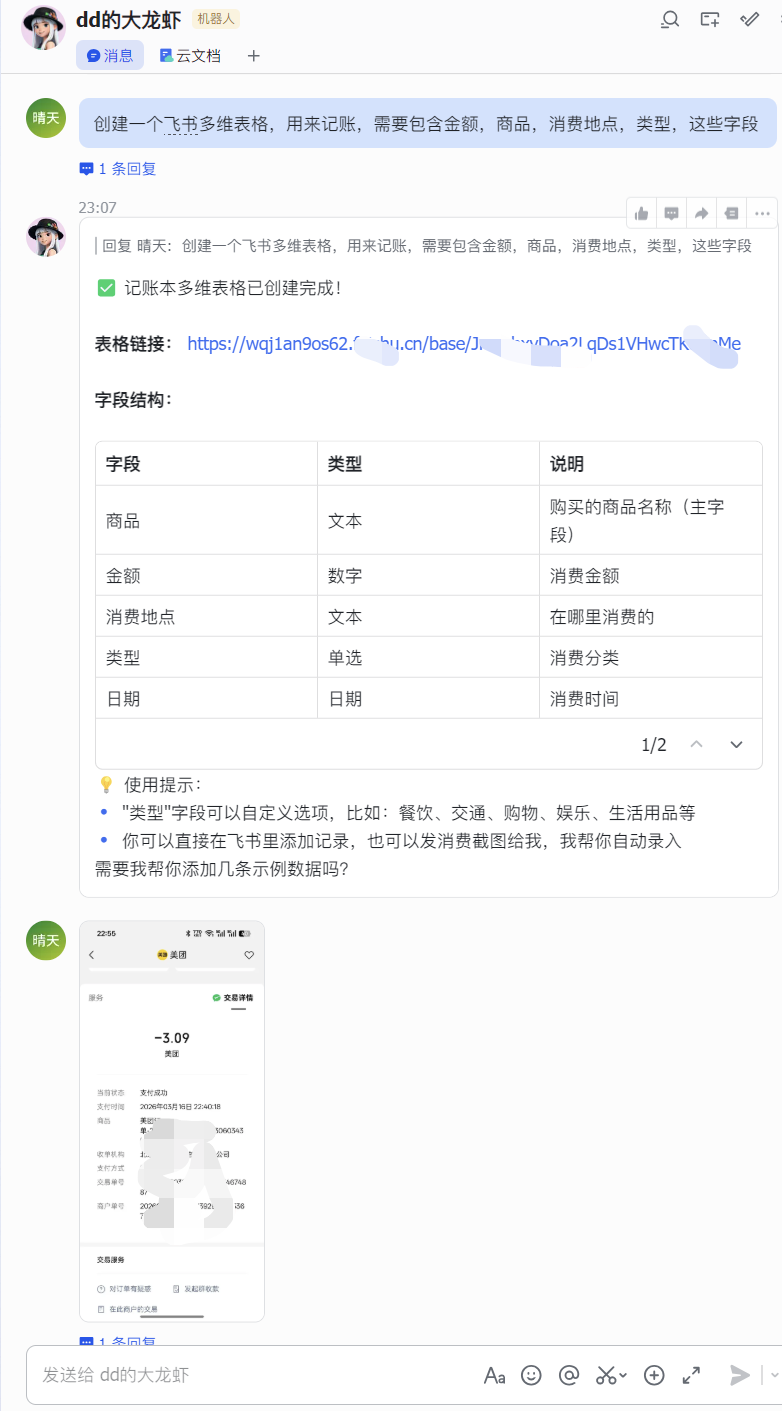Add a new tab with the plus
782x1411 pixels.
pos(254,56)
